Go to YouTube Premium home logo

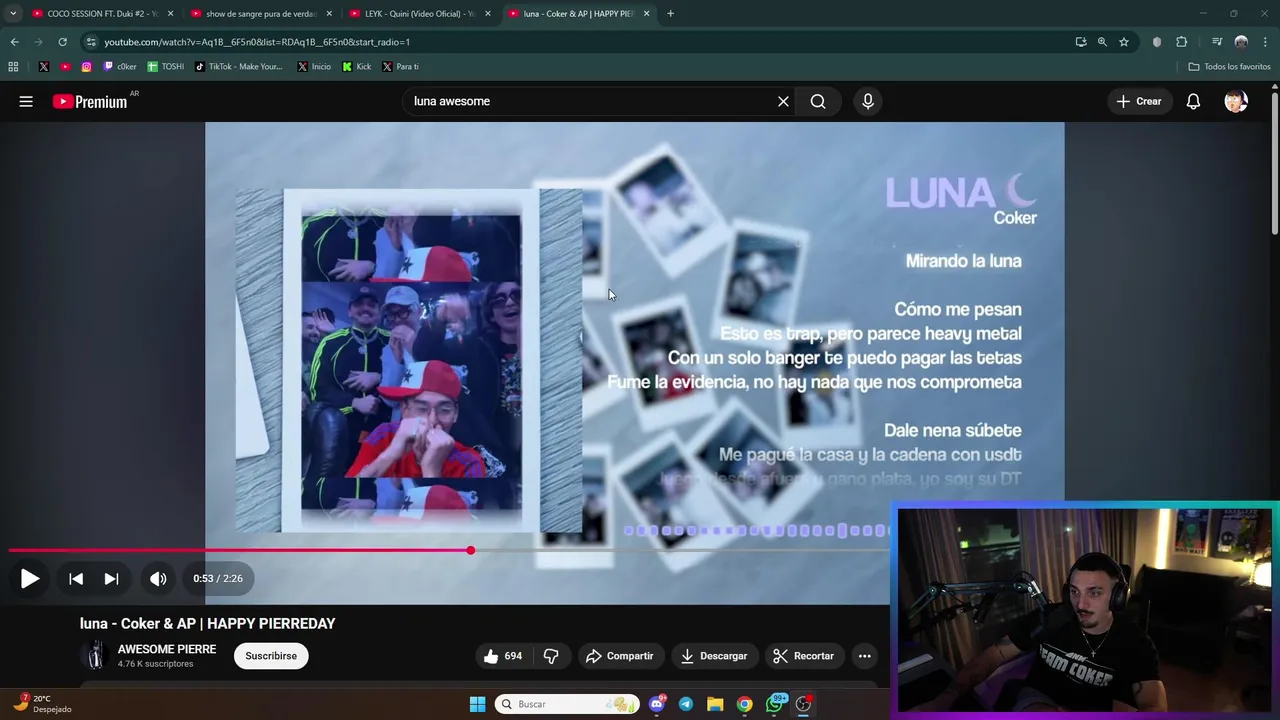tap(91, 101)
